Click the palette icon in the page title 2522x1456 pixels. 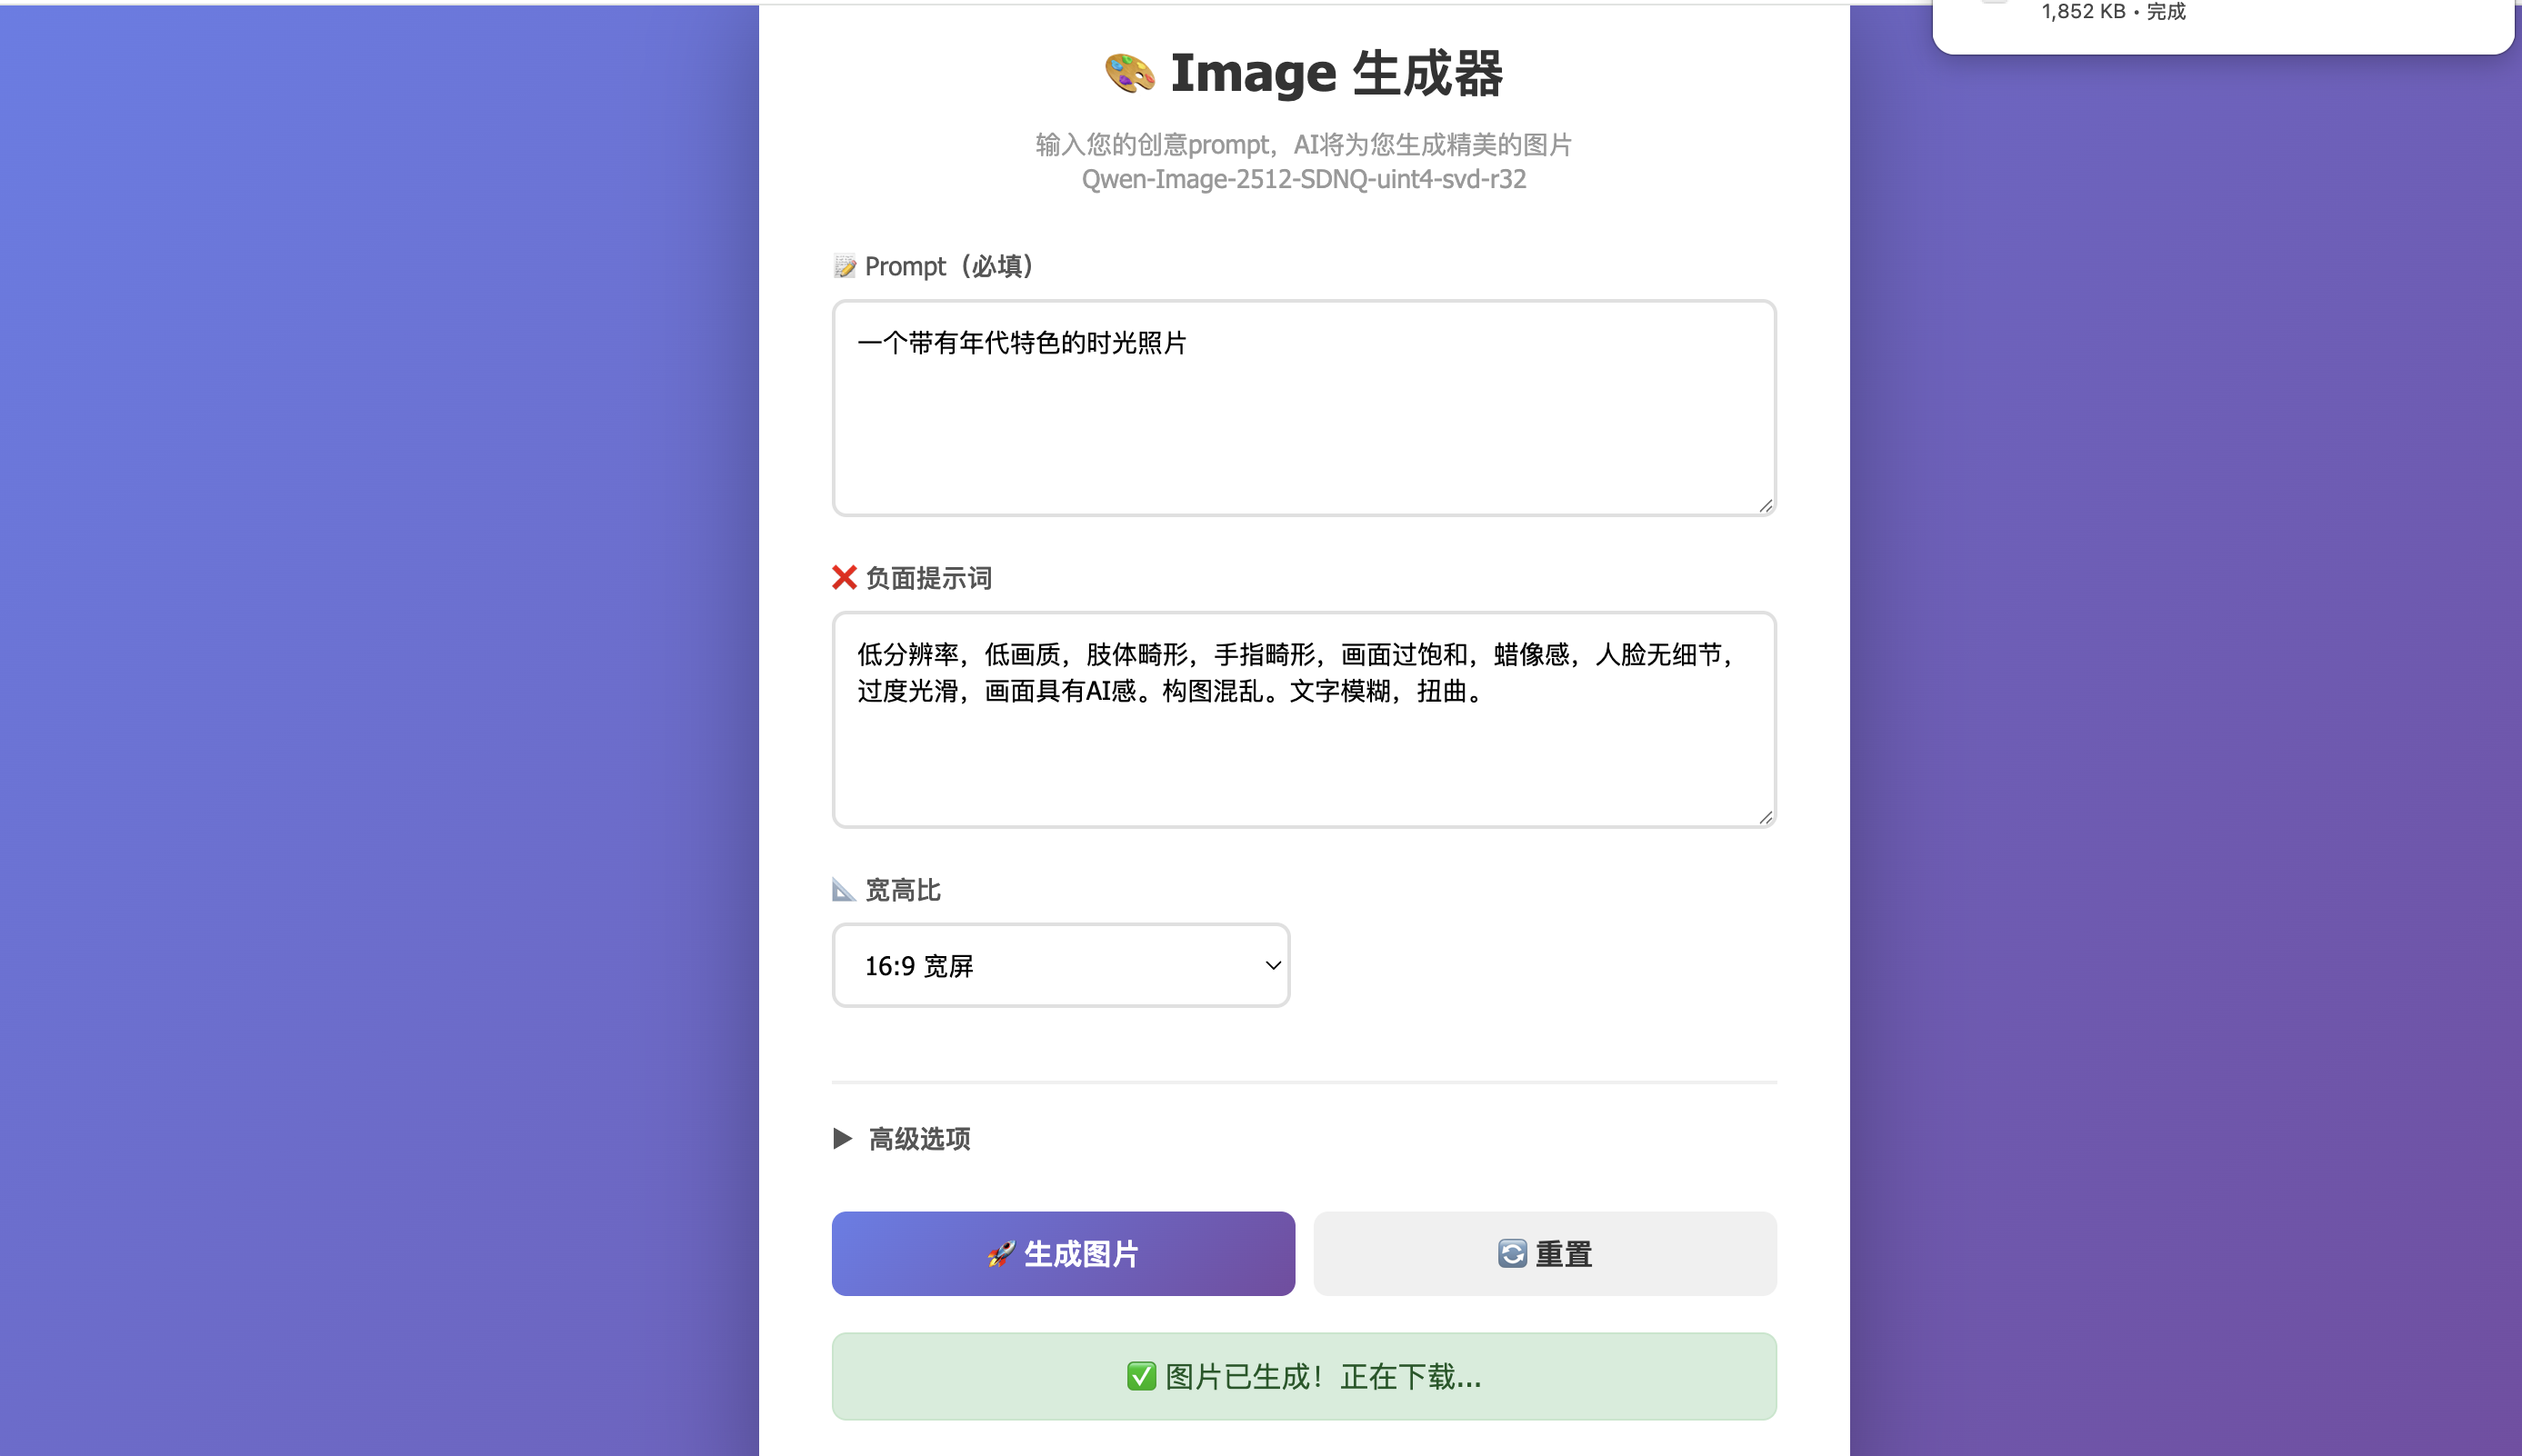[1127, 71]
